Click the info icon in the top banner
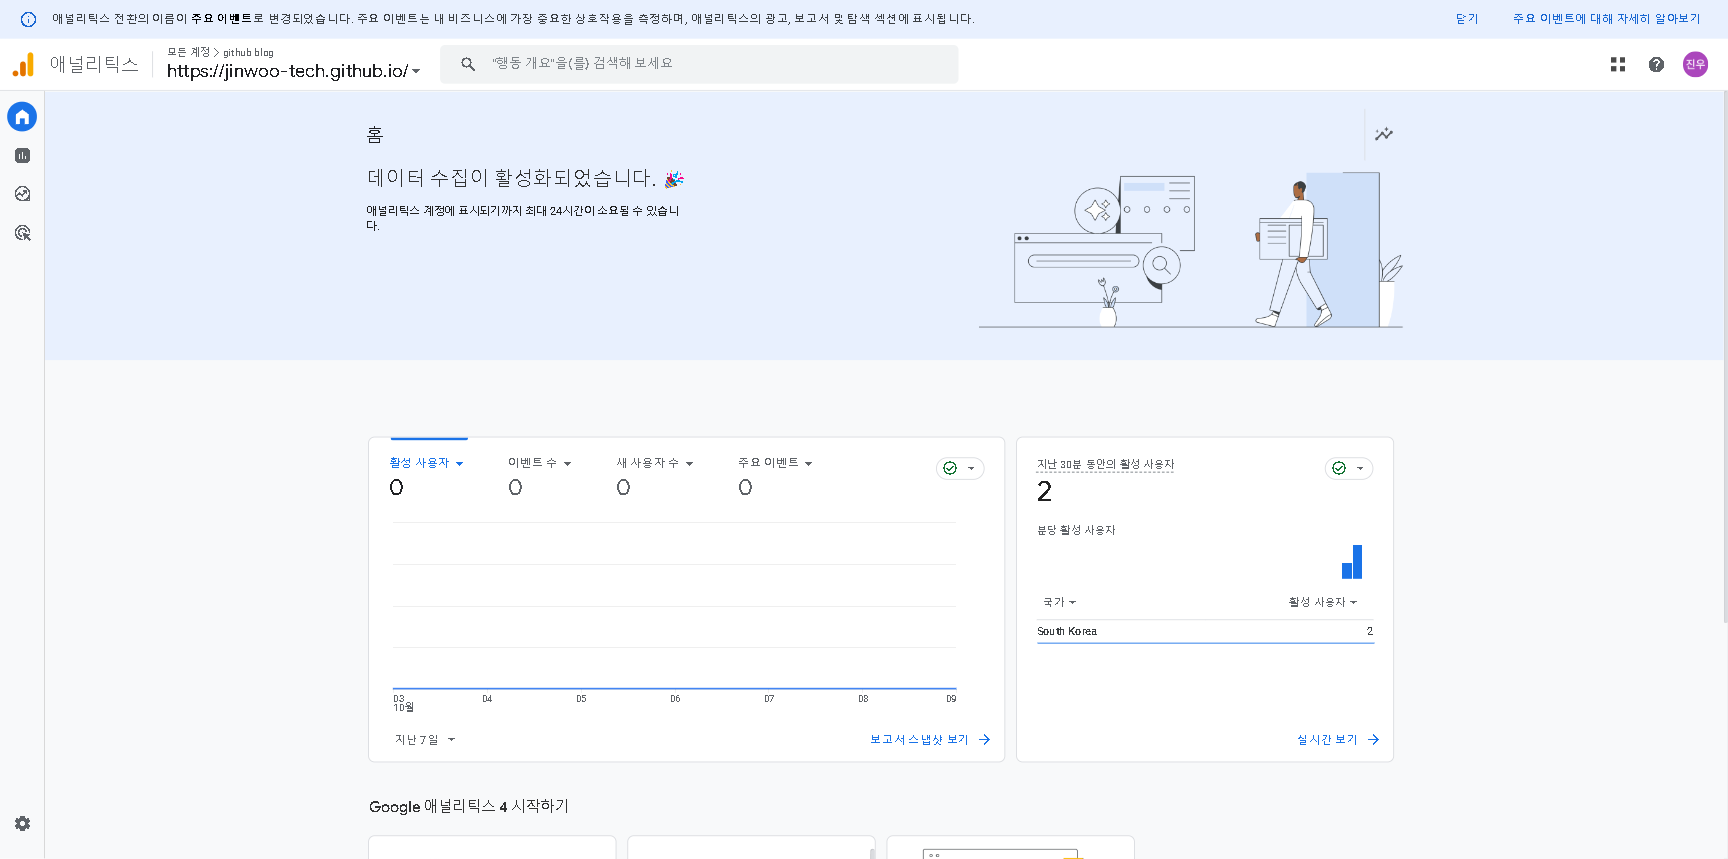Screen dimensions: 1728x859 pos(28,19)
